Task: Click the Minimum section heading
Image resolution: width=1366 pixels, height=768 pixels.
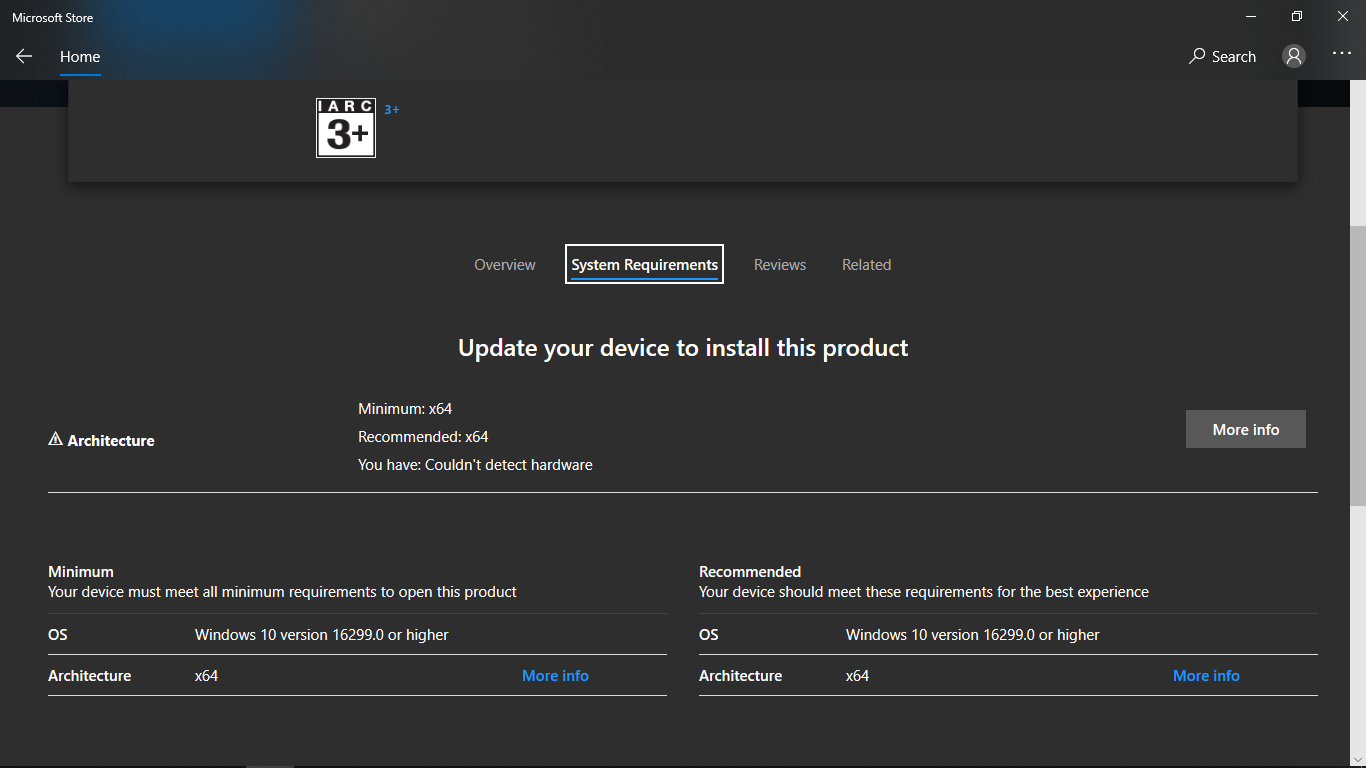Action: tap(81, 572)
